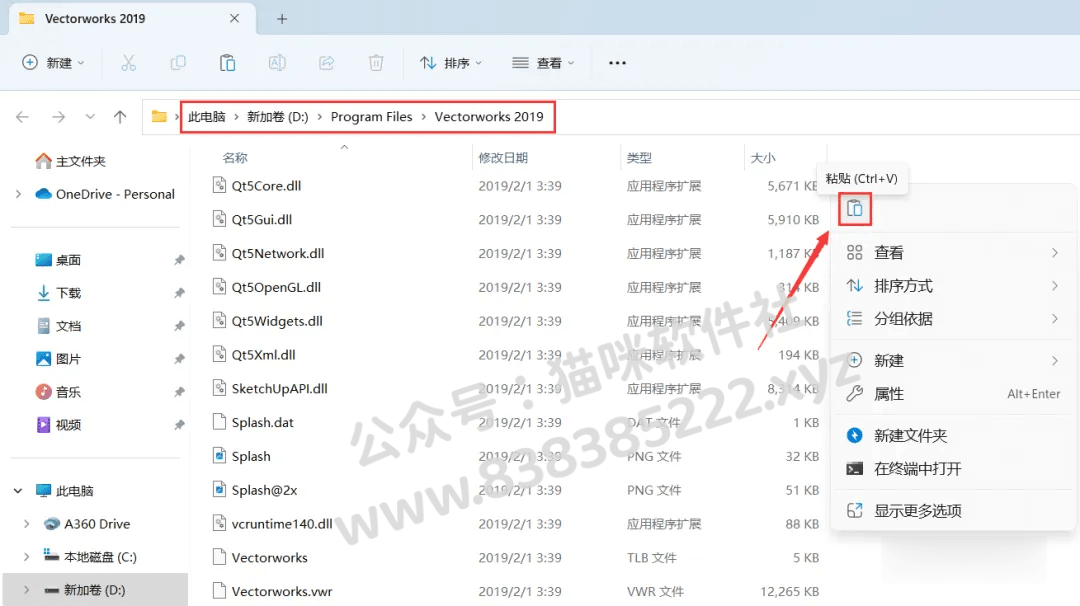The width and height of the screenshot is (1080, 606).
Task: Click 此电脑 in the address breadcrumb
Action: (207, 117)
